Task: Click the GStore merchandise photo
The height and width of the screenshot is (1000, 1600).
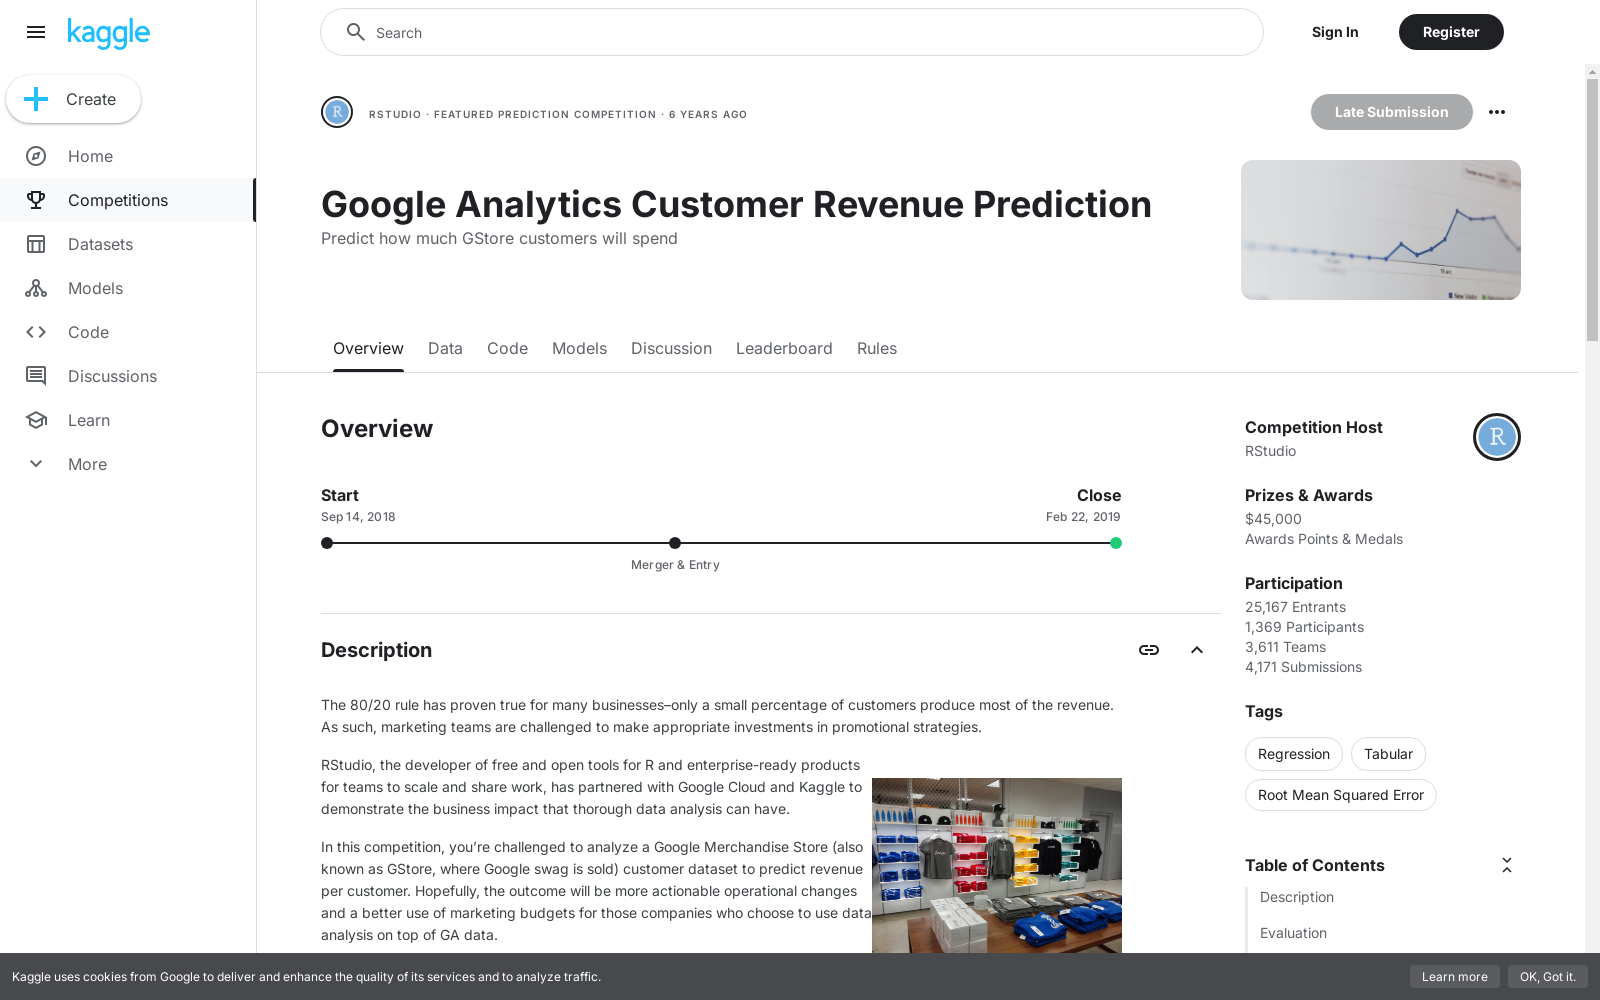Action: click(997, 865)
